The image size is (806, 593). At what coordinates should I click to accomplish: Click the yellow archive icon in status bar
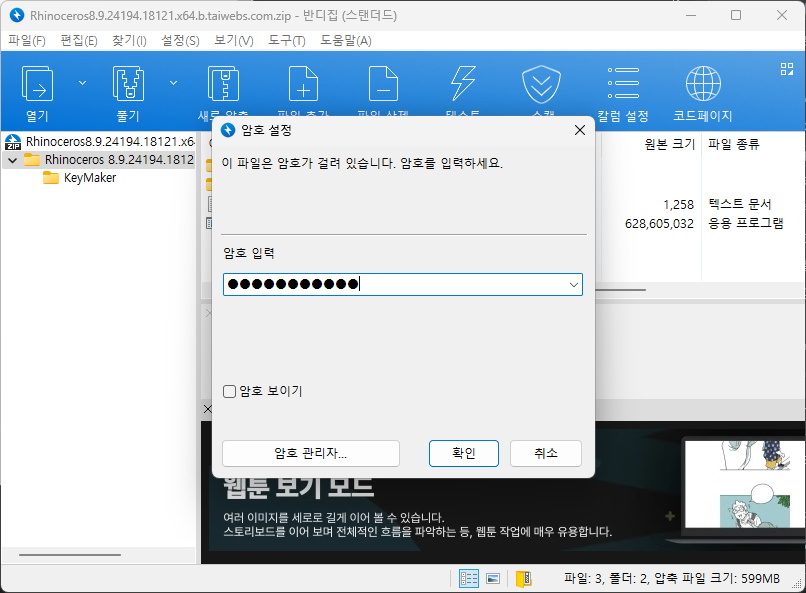tap(524, 579)
